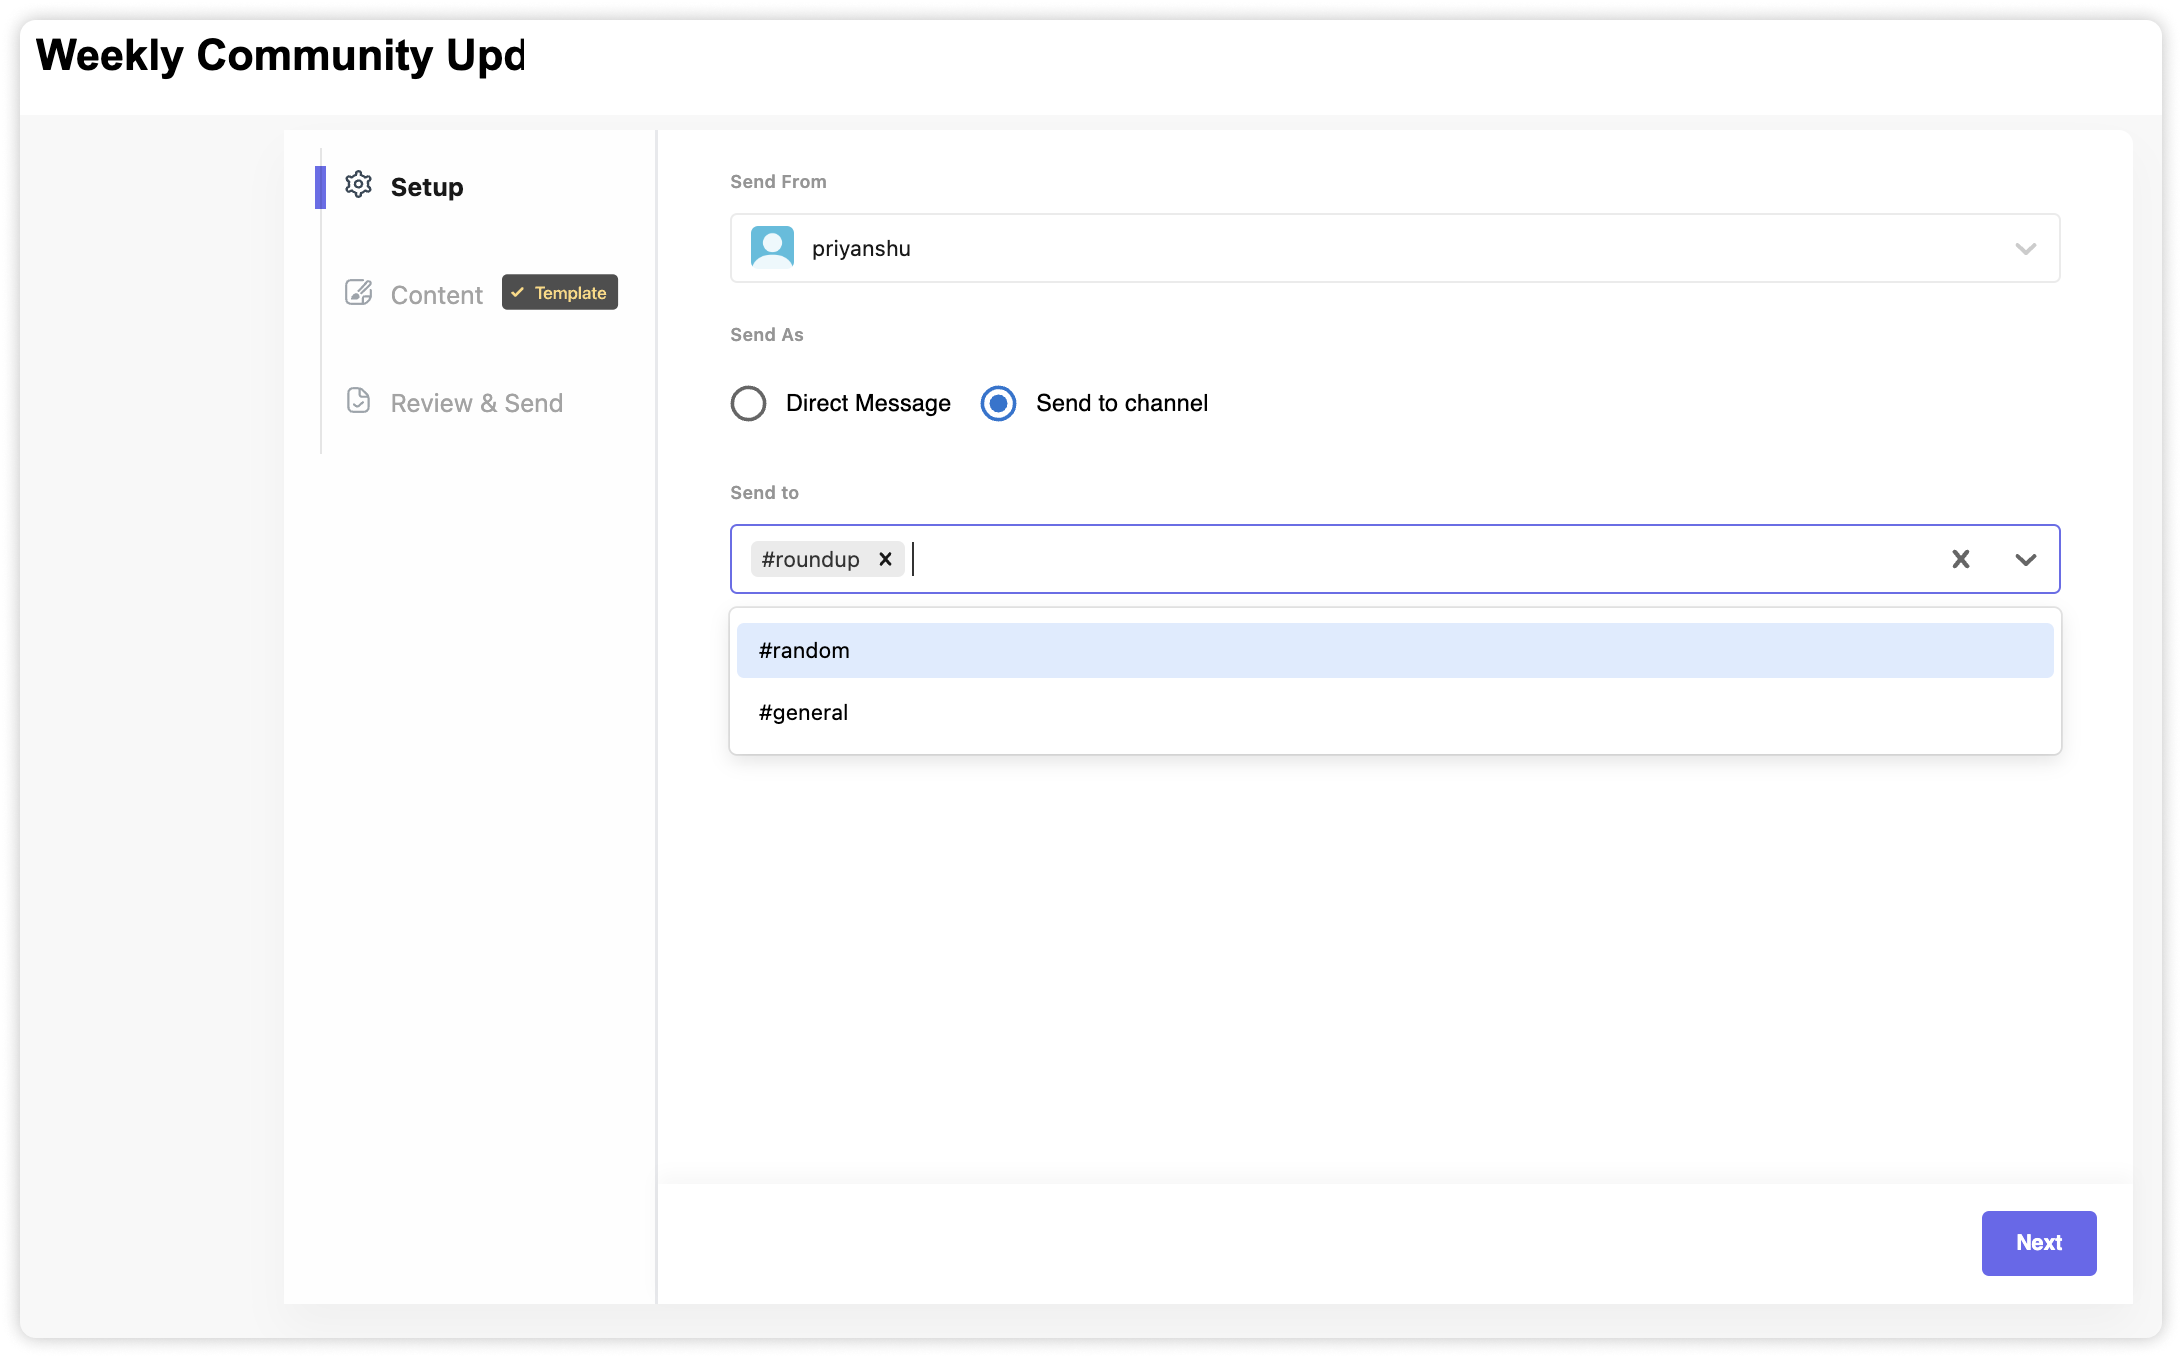The height and width of the screenshot is (1358, 2182).
Task: Click the Content edit pencil icon
Action: pyautogui.click(x=358, y=293)
